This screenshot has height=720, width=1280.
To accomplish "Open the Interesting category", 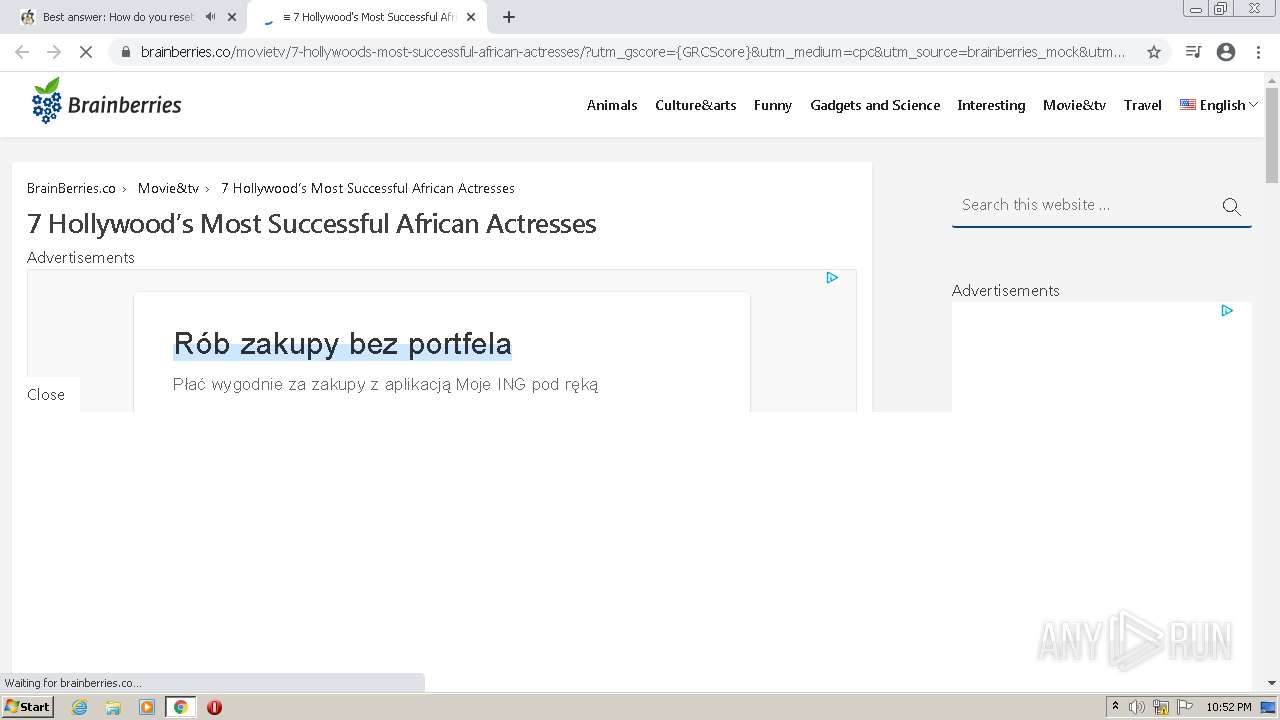I will point(991,105).
